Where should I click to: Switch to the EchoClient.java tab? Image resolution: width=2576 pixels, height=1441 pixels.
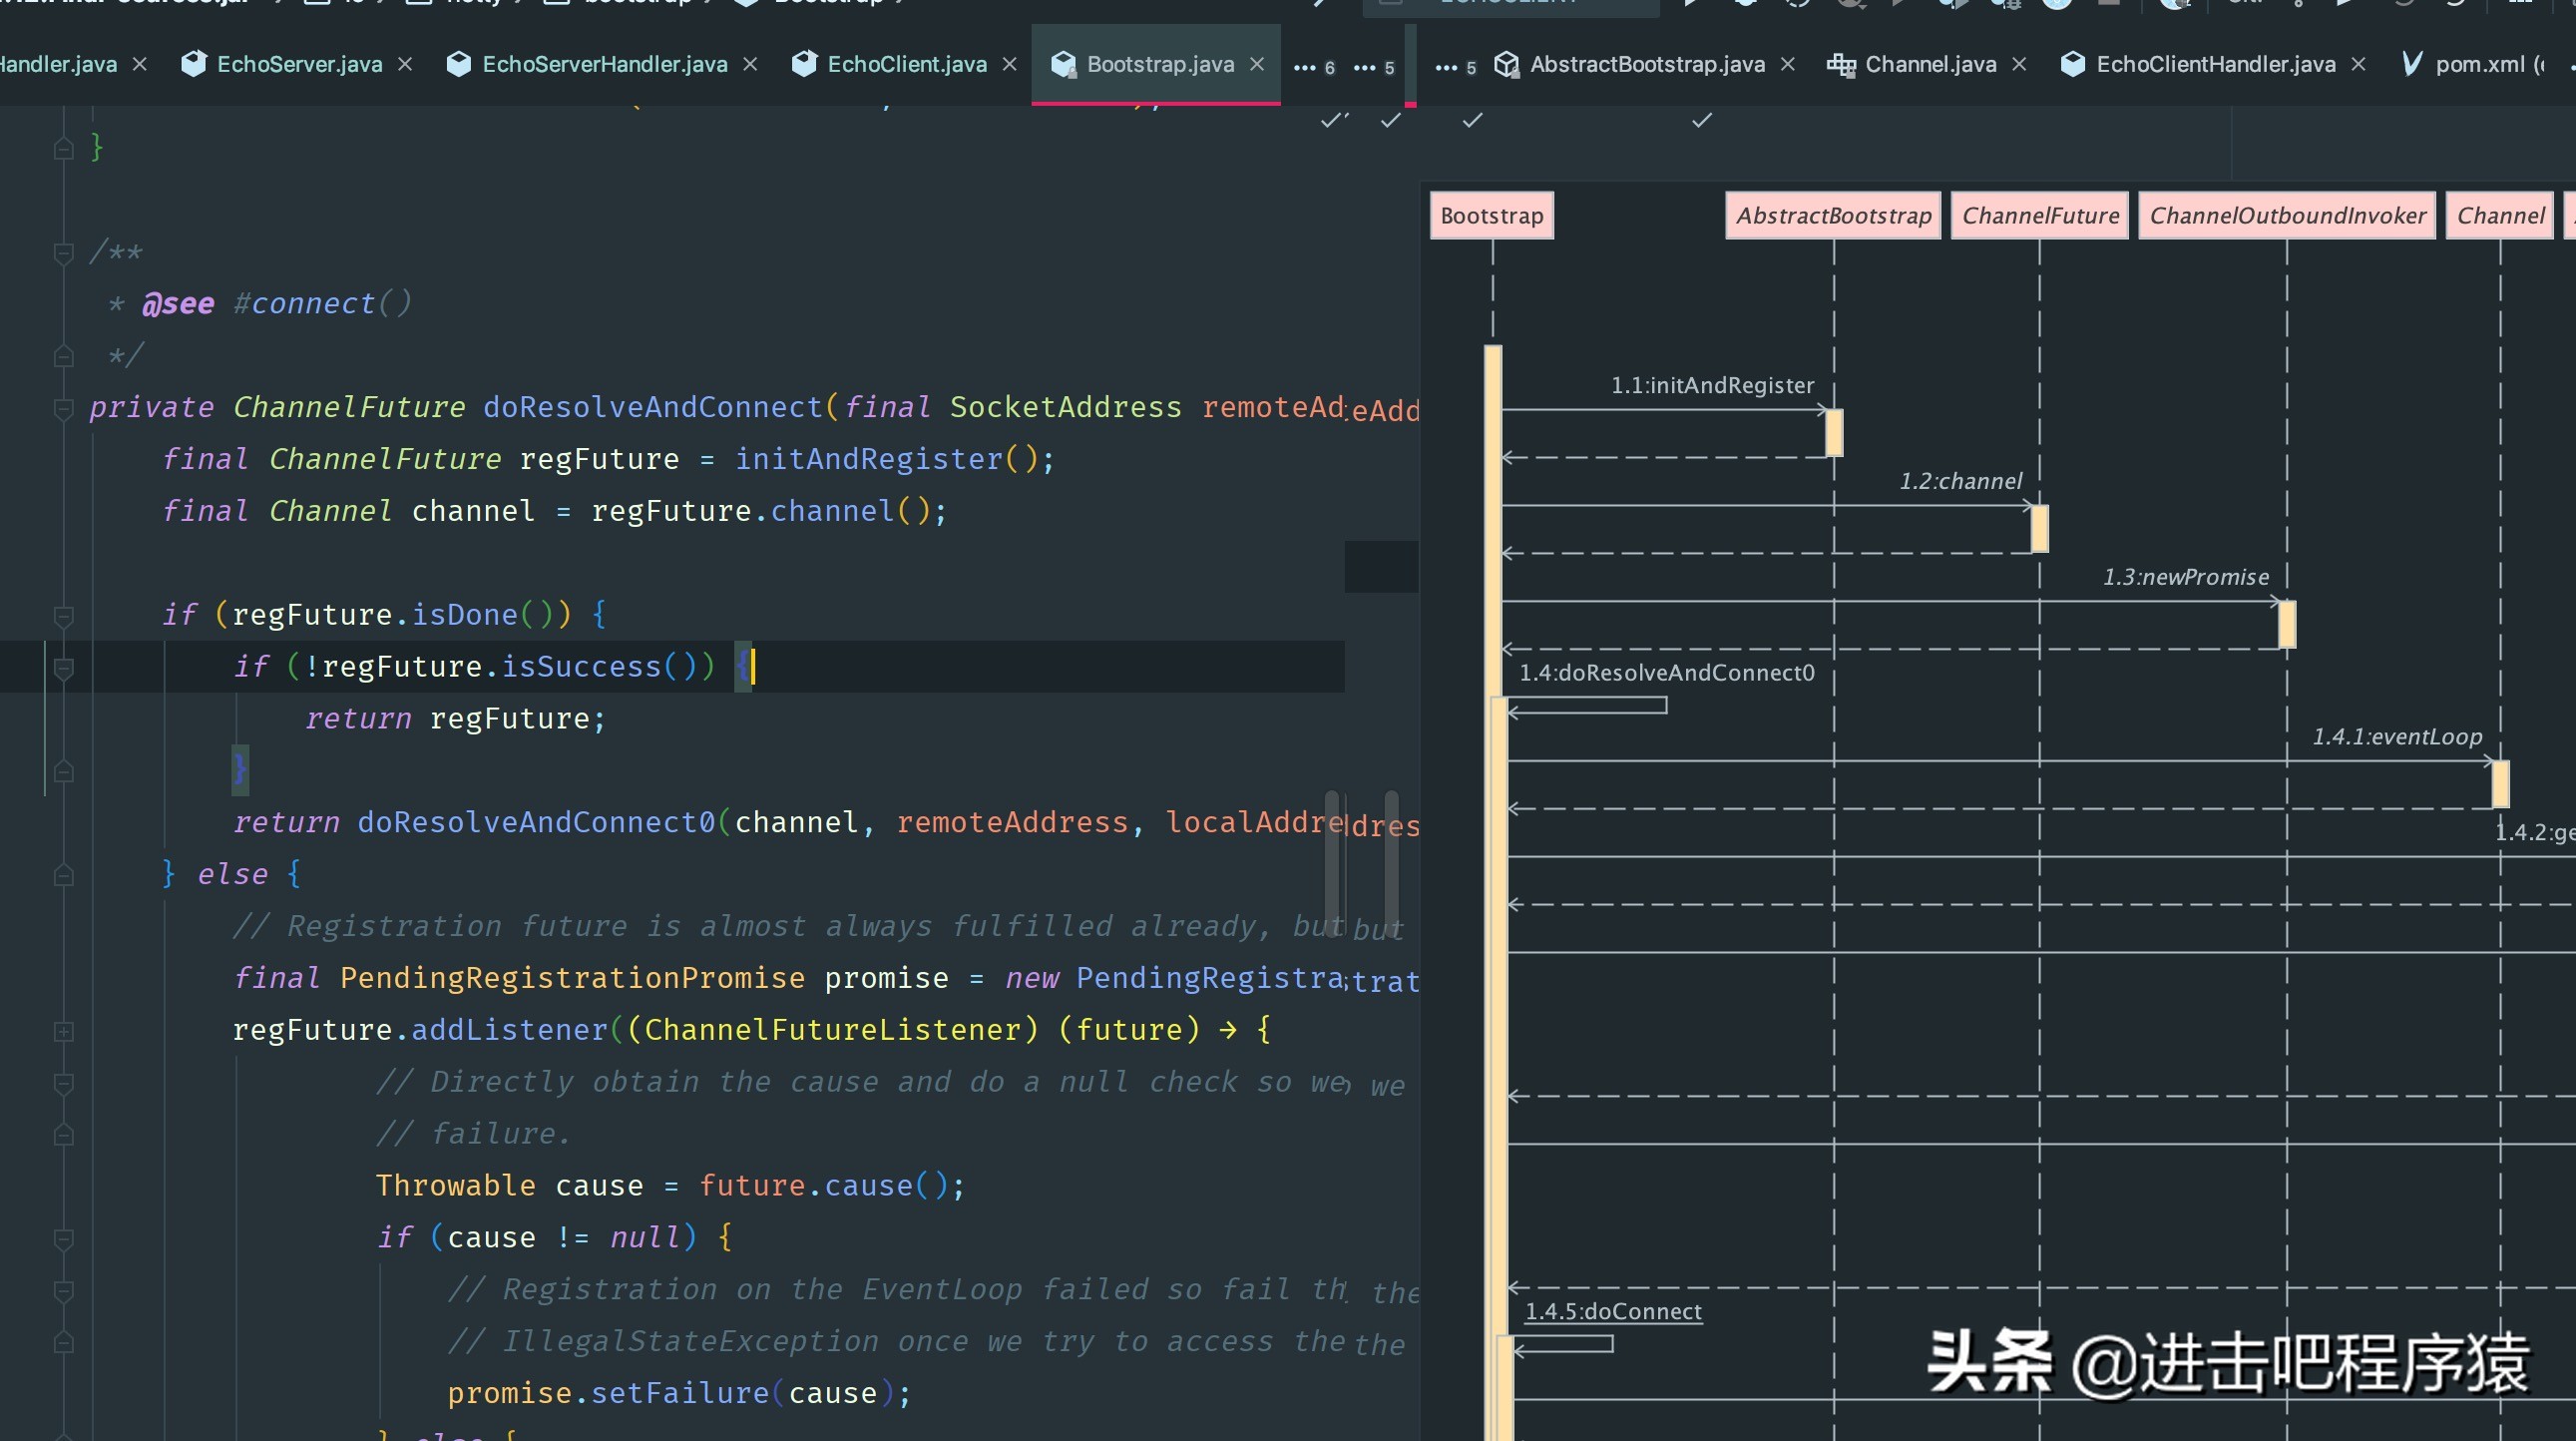906,64
